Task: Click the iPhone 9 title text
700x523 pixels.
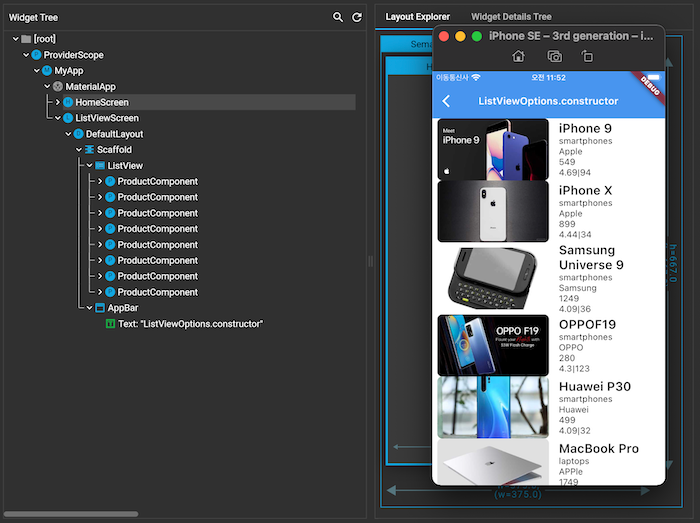Action: (x=585, y=129)
